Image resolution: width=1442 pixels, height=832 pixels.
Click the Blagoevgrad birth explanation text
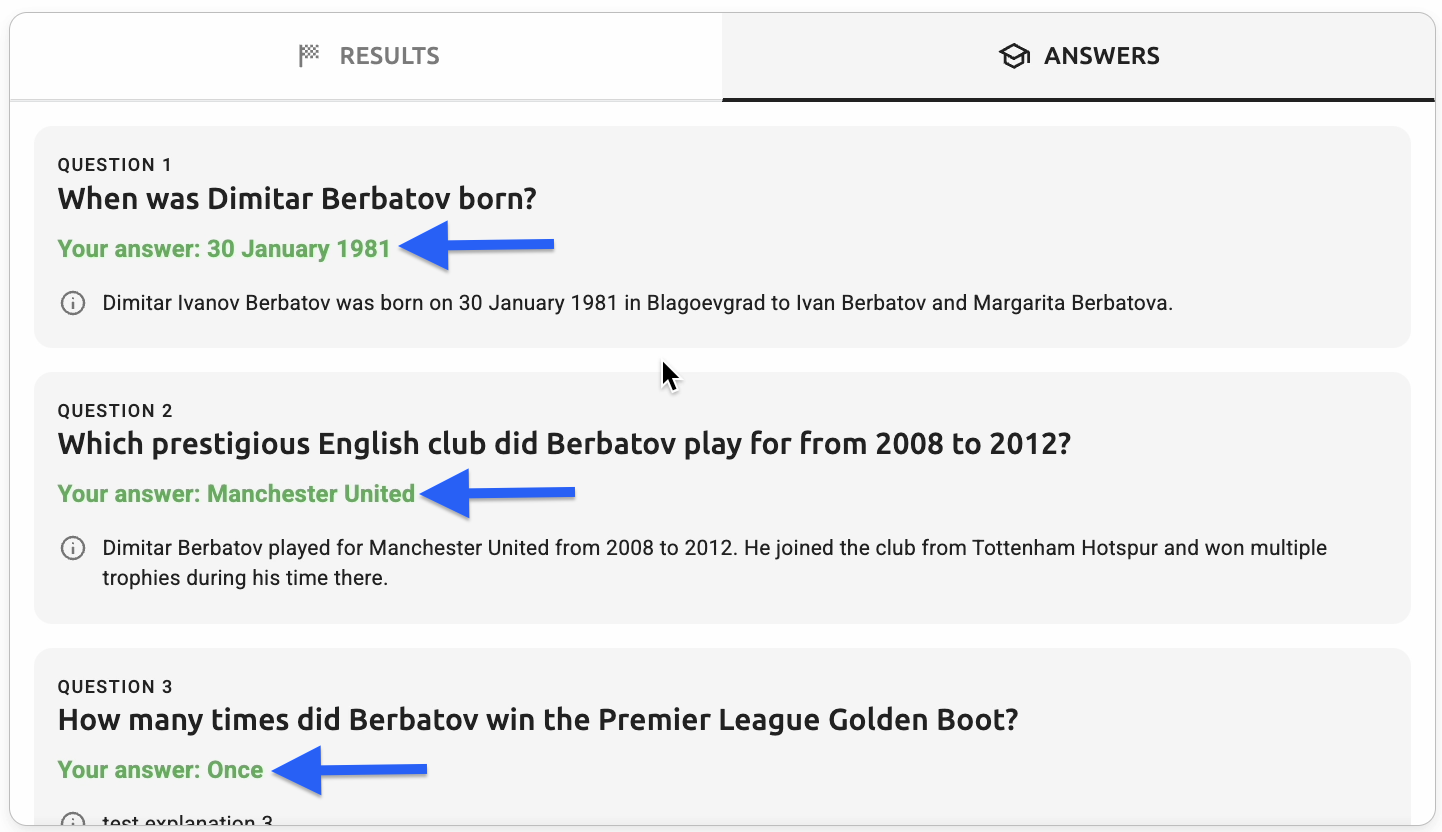click(x=637, y=303)
